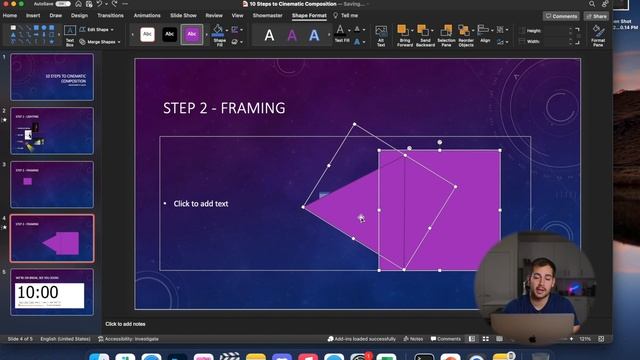
Task: Open the Merge Shapes dropdown
Action: pos(100,42)
